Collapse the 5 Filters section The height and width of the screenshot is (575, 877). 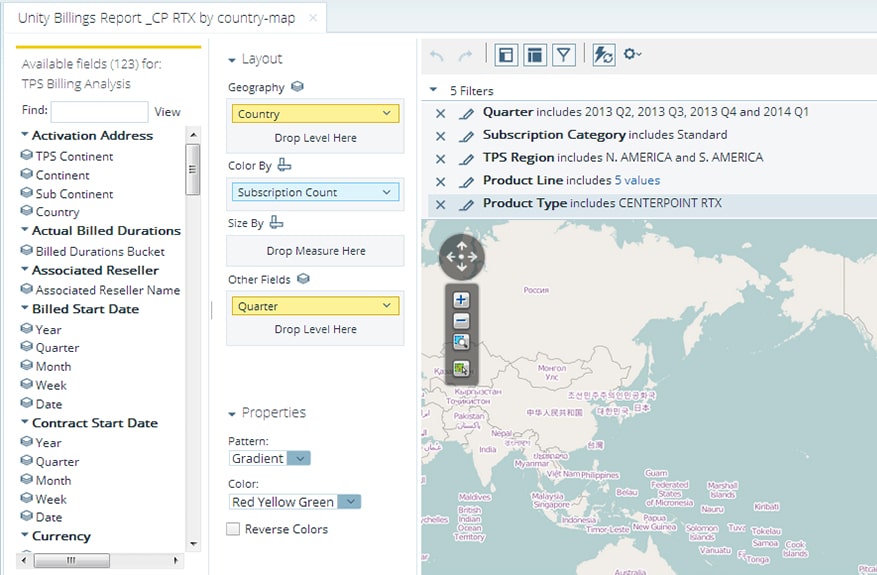[x=433, y=89]
